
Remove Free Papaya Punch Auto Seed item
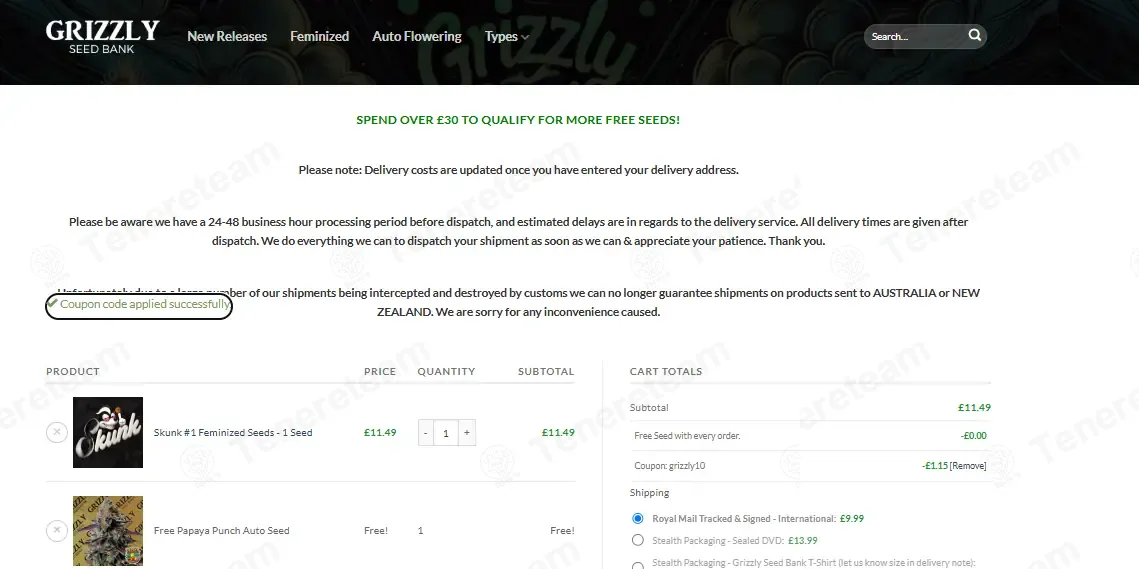pos(57,530)
